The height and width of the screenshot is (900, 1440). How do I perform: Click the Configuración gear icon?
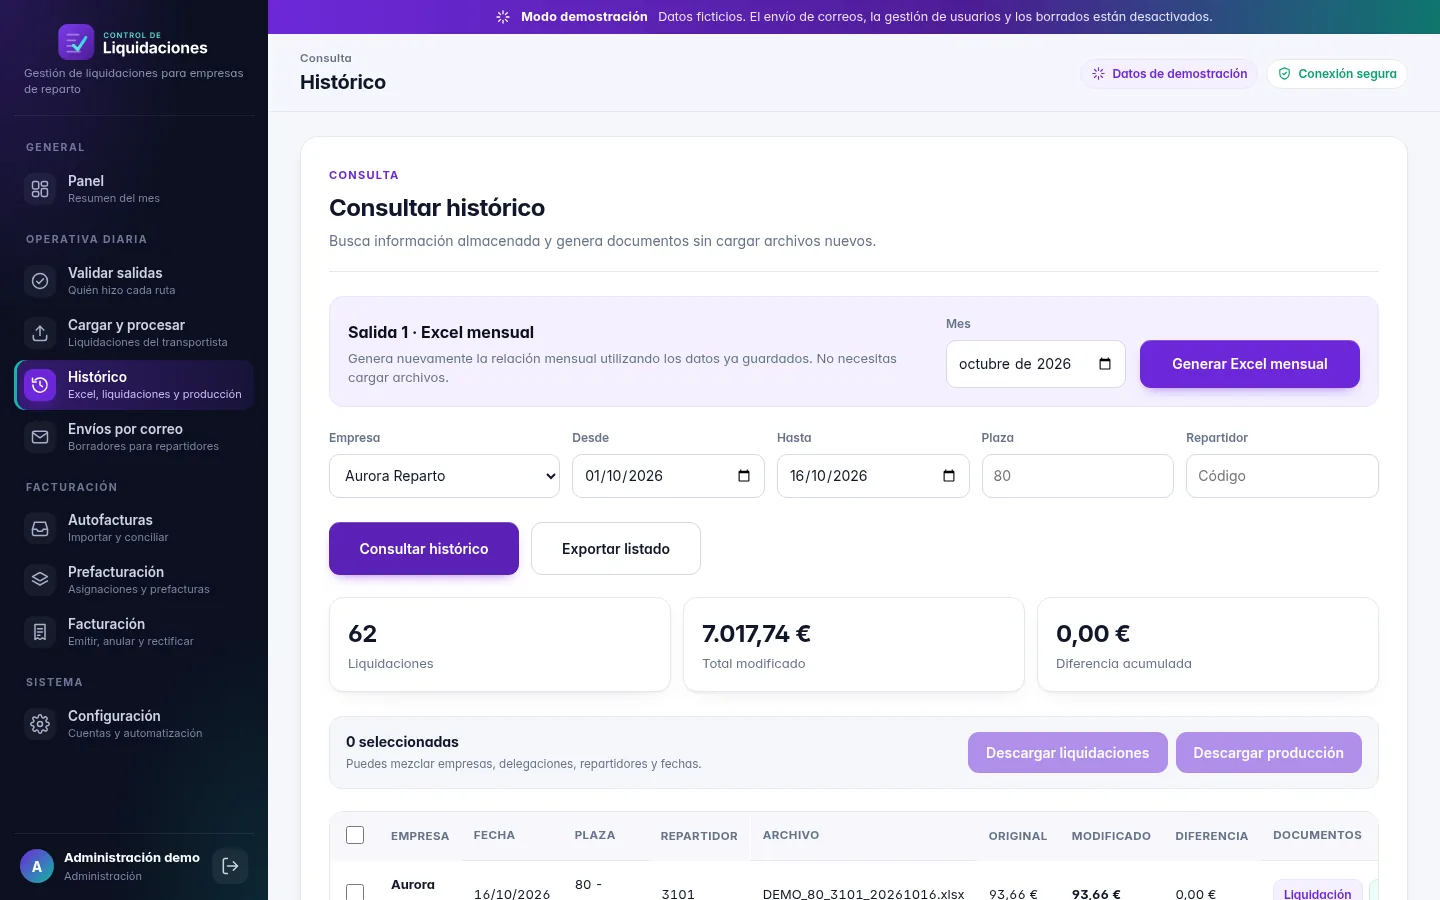click(40, 724)
